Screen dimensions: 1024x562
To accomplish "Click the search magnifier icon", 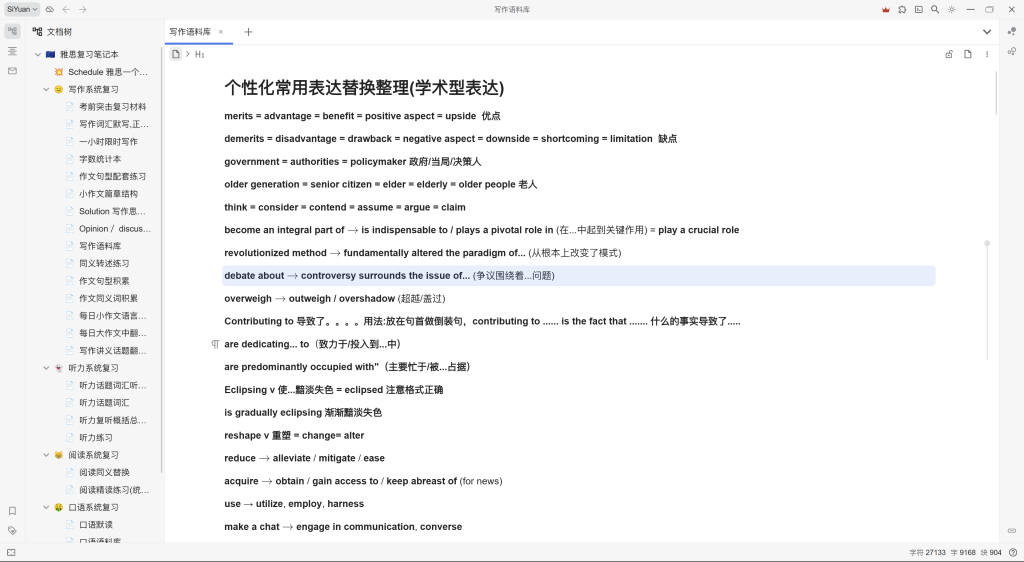I will (935, 9).
